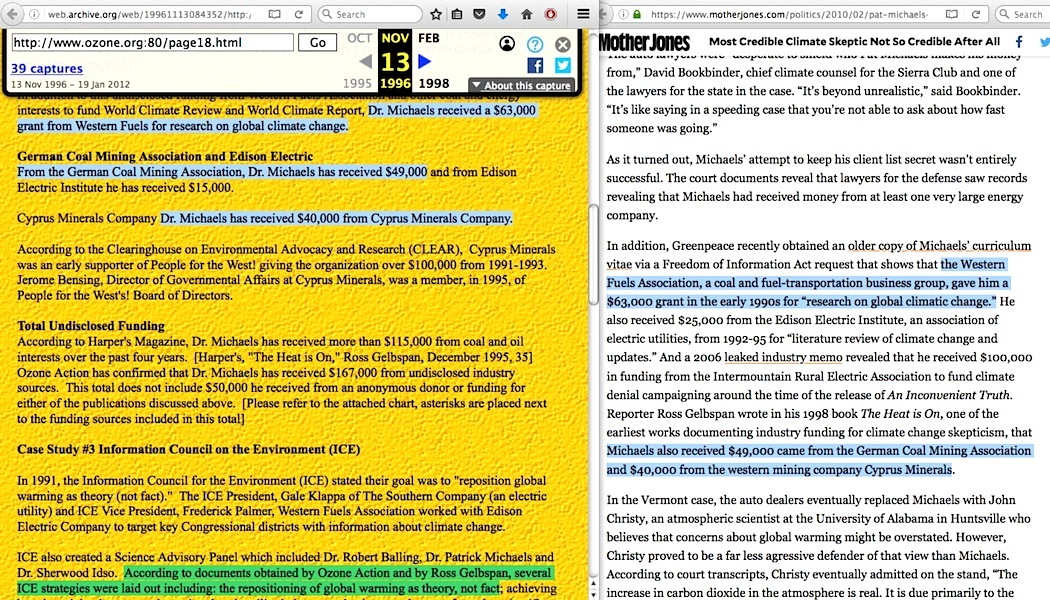Image resolution: width=1050 pixels, height=600 pixels.
Task: Open Wayback Machine help question mark icon
Action: click(x=535, y=44)
